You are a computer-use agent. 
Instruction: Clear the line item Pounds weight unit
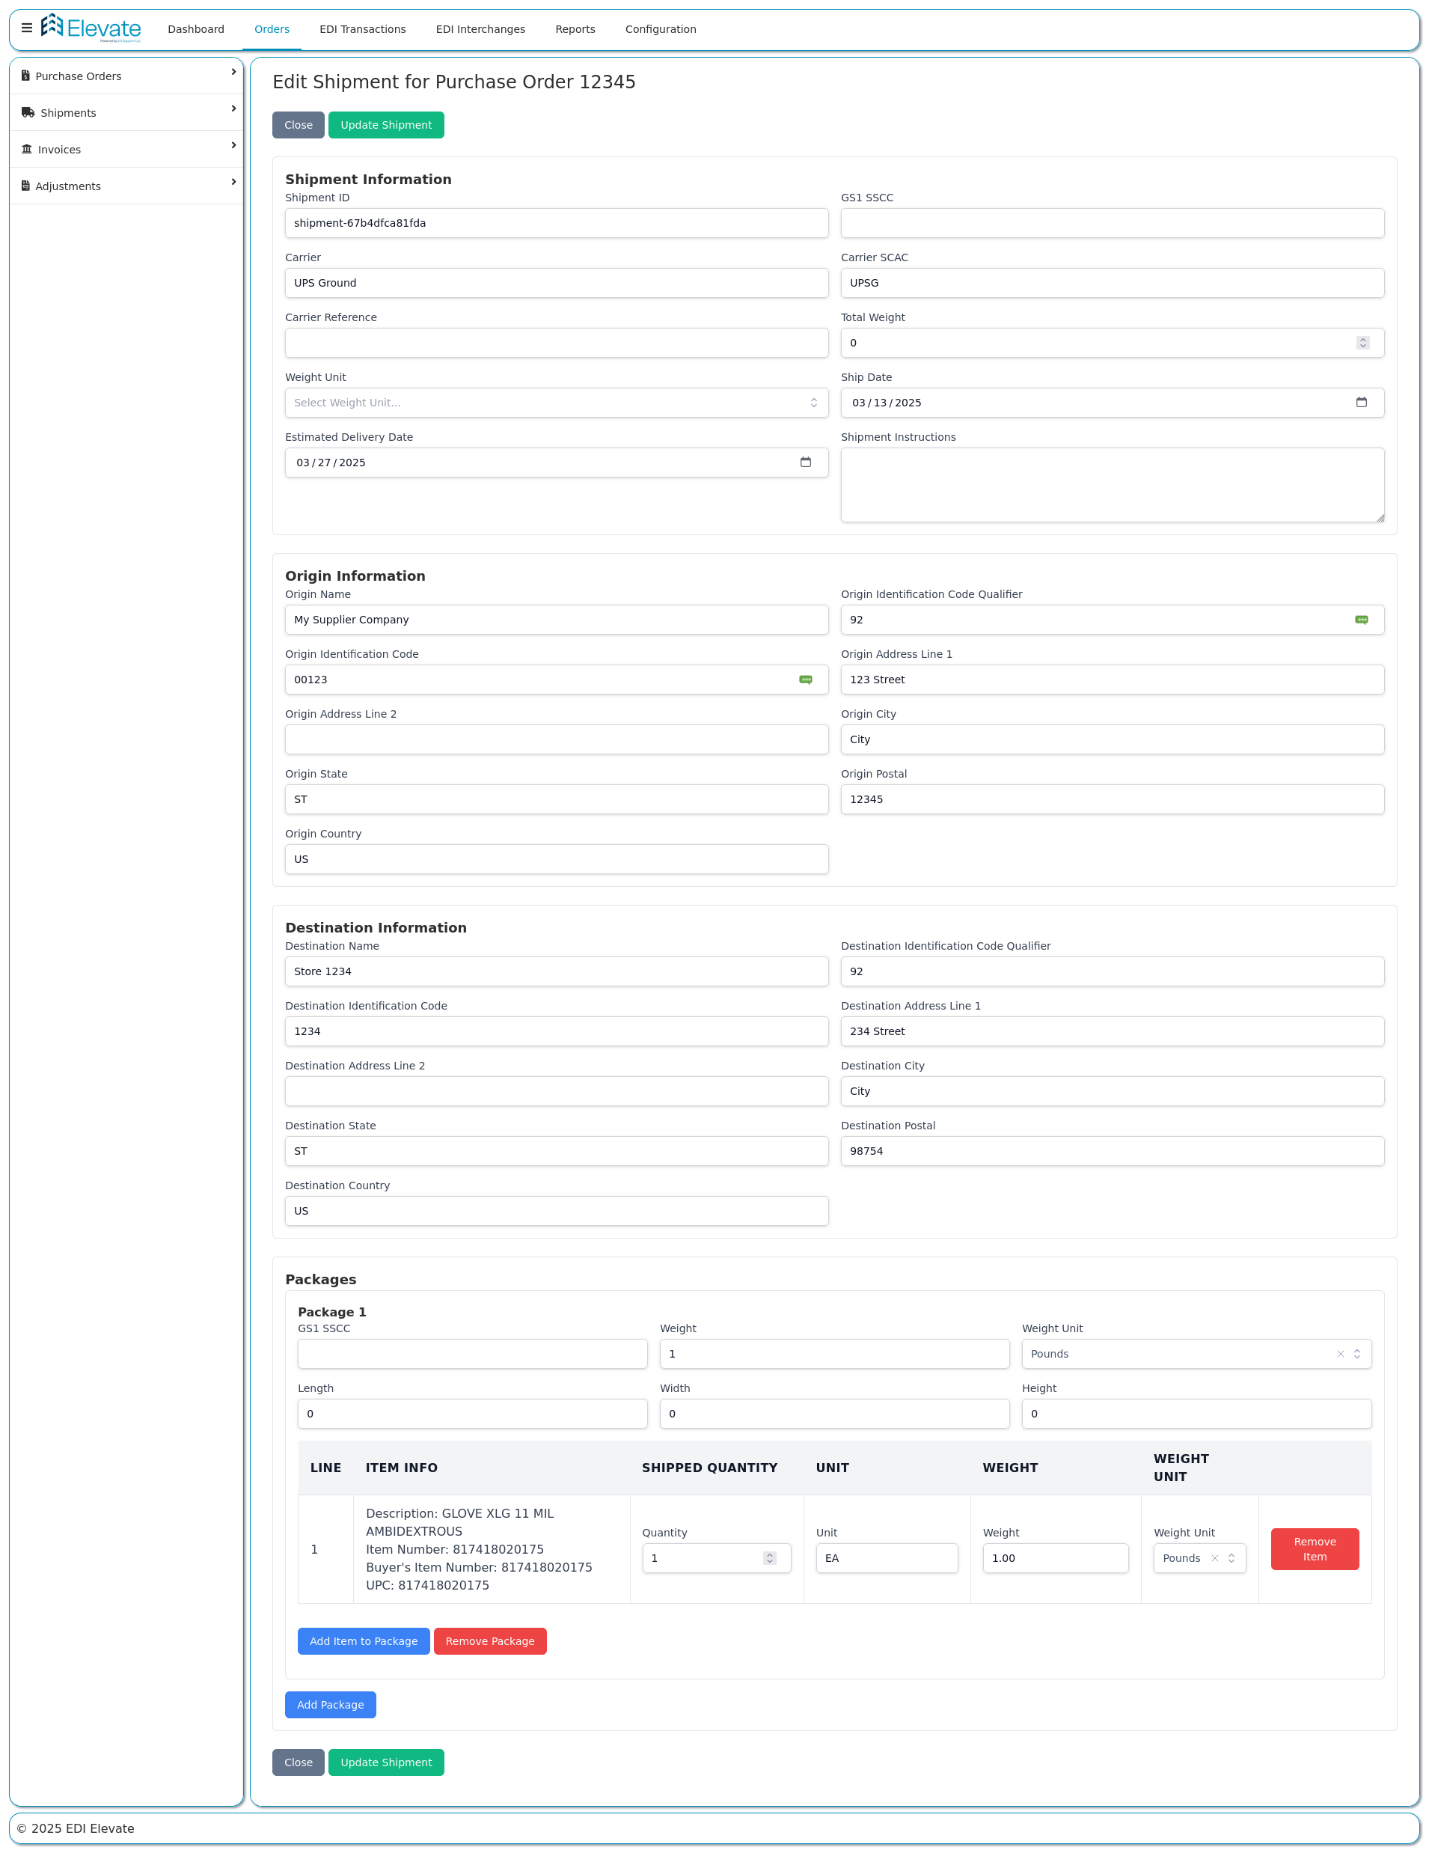[x=1214, y=1558]
